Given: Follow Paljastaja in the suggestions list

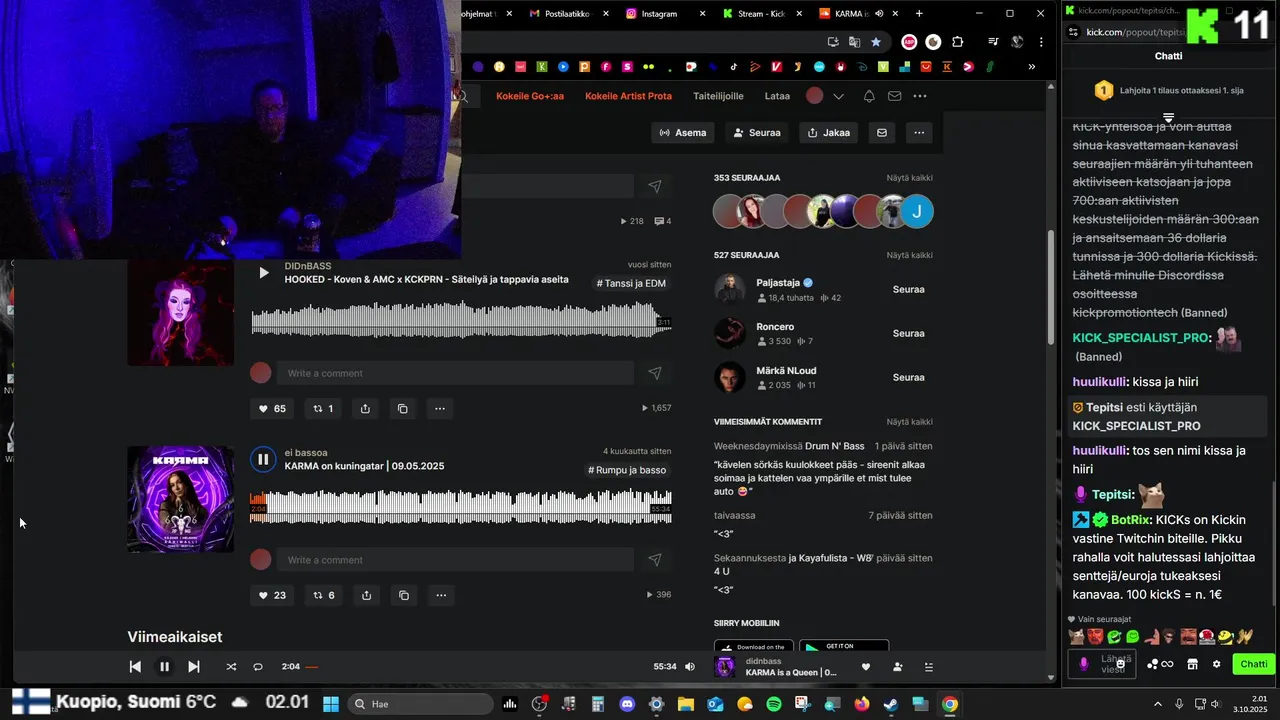Looking at the screenshot, I should [x=908, y=289].
